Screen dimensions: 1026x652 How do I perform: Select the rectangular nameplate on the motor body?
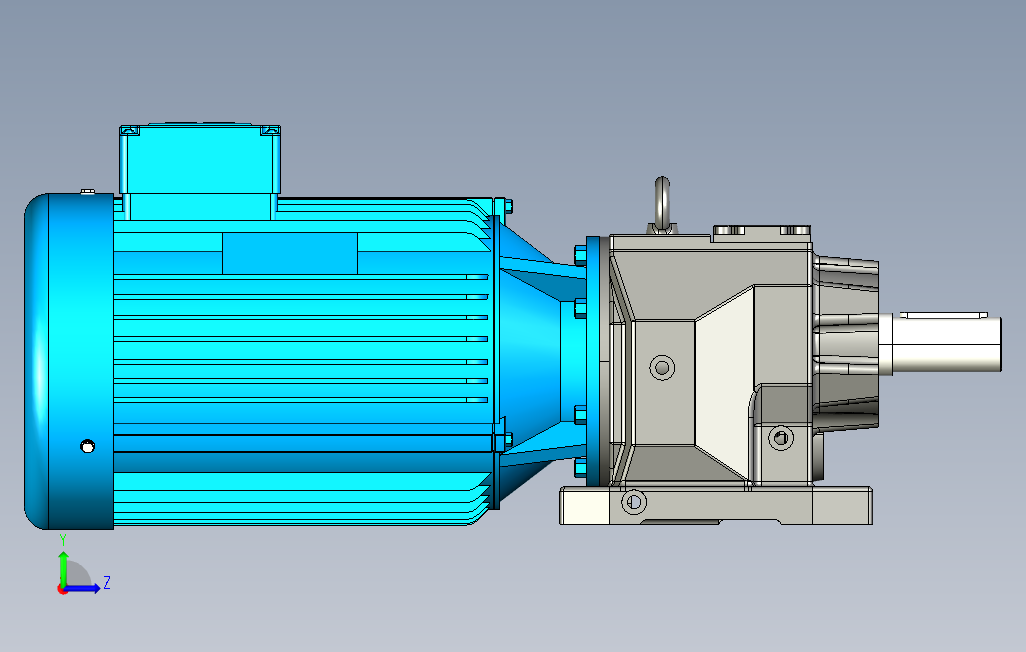pos(290,253)
